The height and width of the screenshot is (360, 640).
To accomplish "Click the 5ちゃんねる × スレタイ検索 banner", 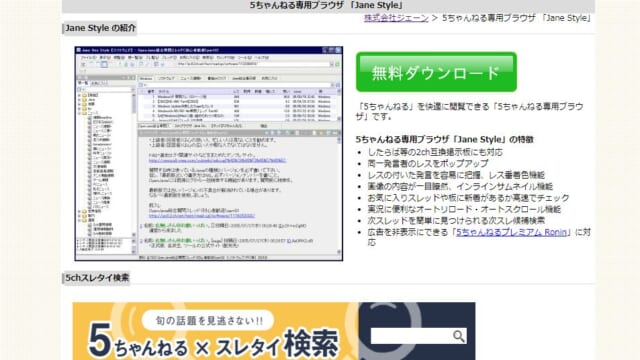I will pos(273,331).
